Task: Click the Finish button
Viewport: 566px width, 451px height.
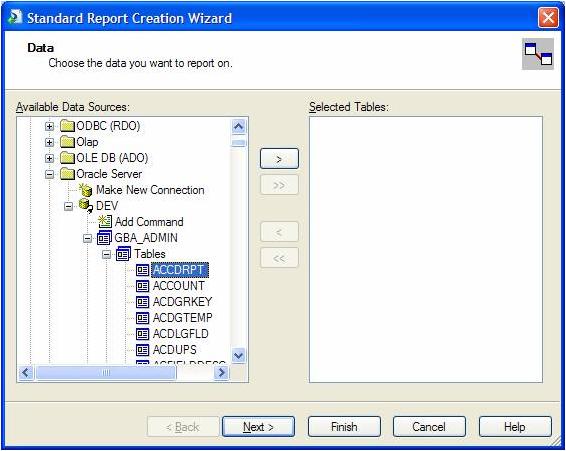Action: 344,427
